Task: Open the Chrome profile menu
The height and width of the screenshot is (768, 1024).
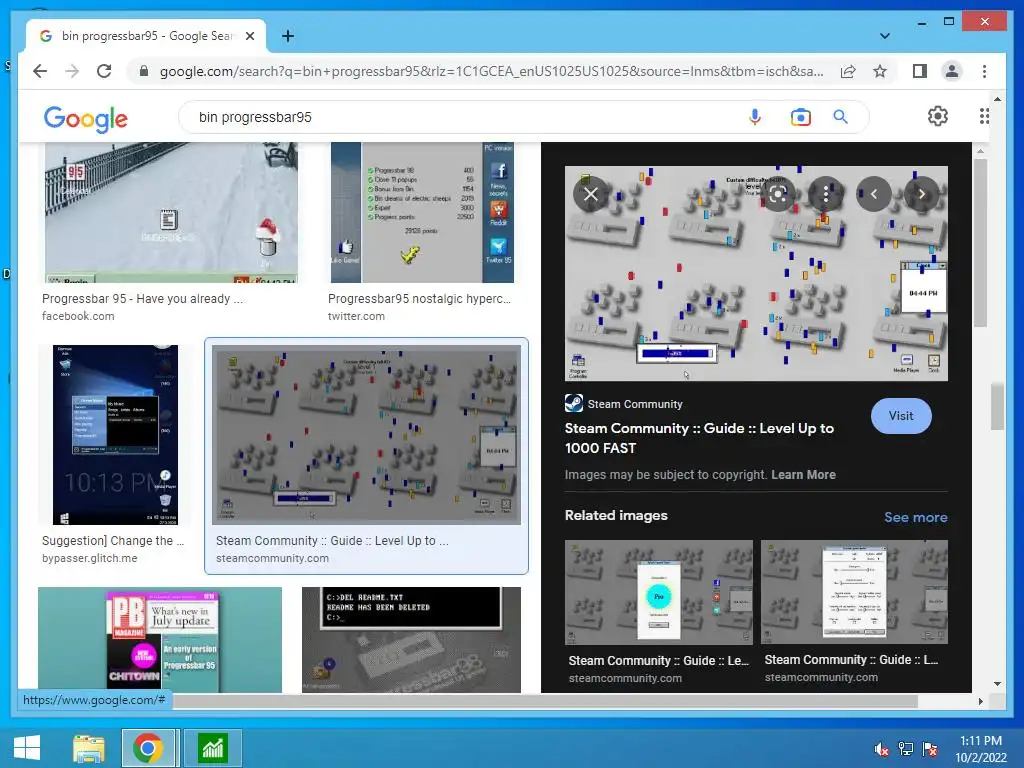Action: coord(952,71)
